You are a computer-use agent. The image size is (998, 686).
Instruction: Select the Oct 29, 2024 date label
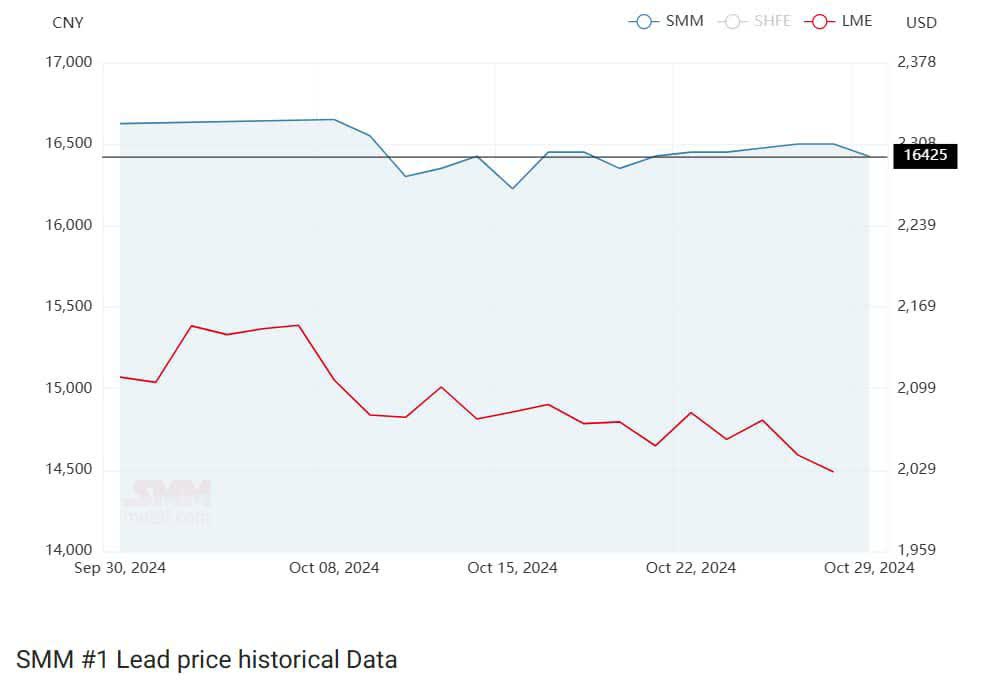pos(868,568)
